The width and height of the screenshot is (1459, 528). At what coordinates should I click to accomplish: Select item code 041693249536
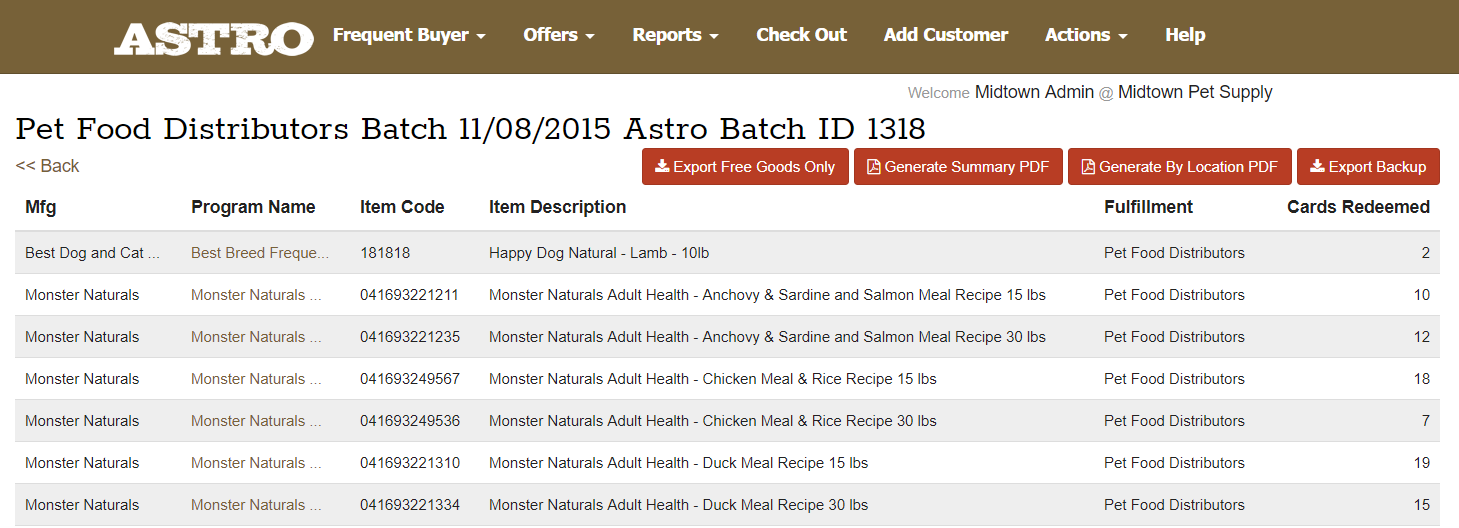[410, 421]
